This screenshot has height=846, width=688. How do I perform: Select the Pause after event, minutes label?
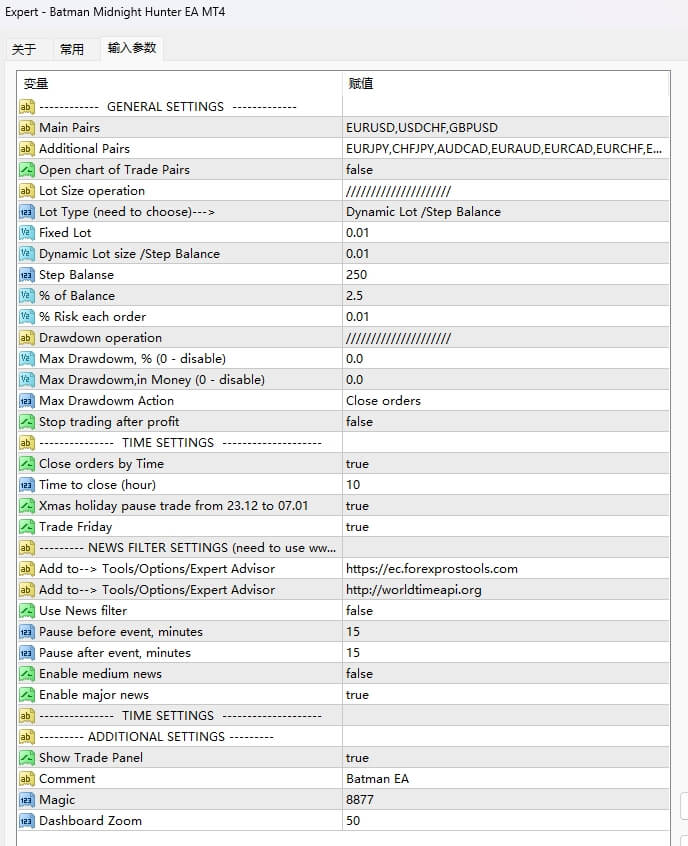(115, 653)
